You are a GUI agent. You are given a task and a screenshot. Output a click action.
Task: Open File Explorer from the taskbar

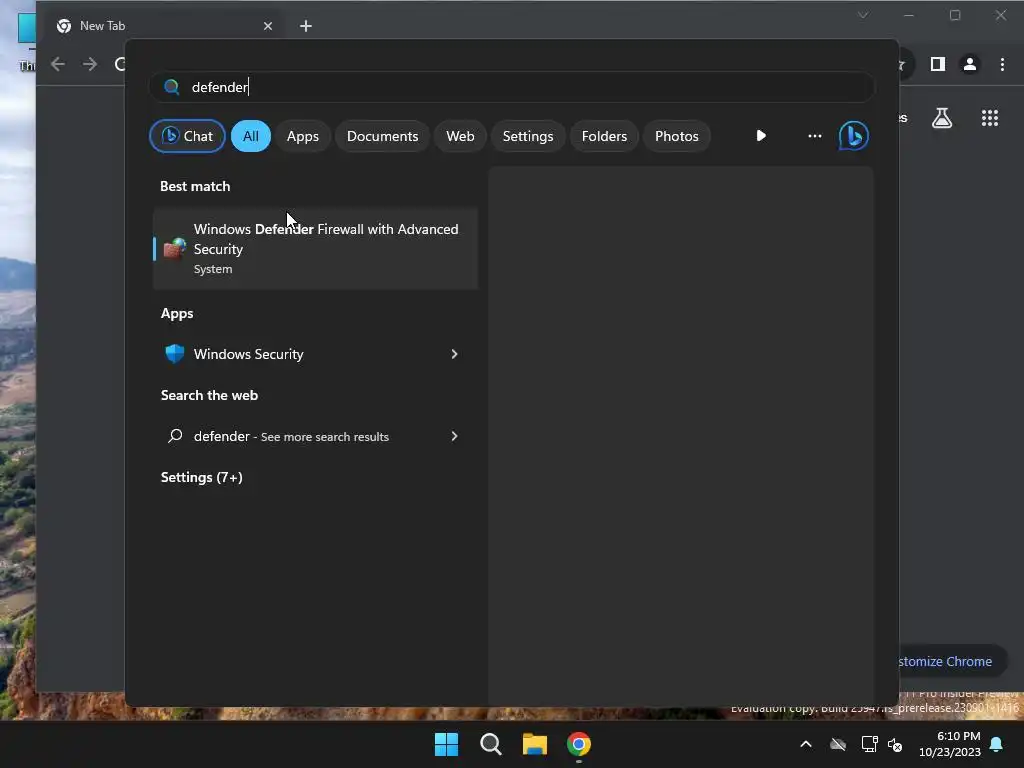[x=535, y=744]
